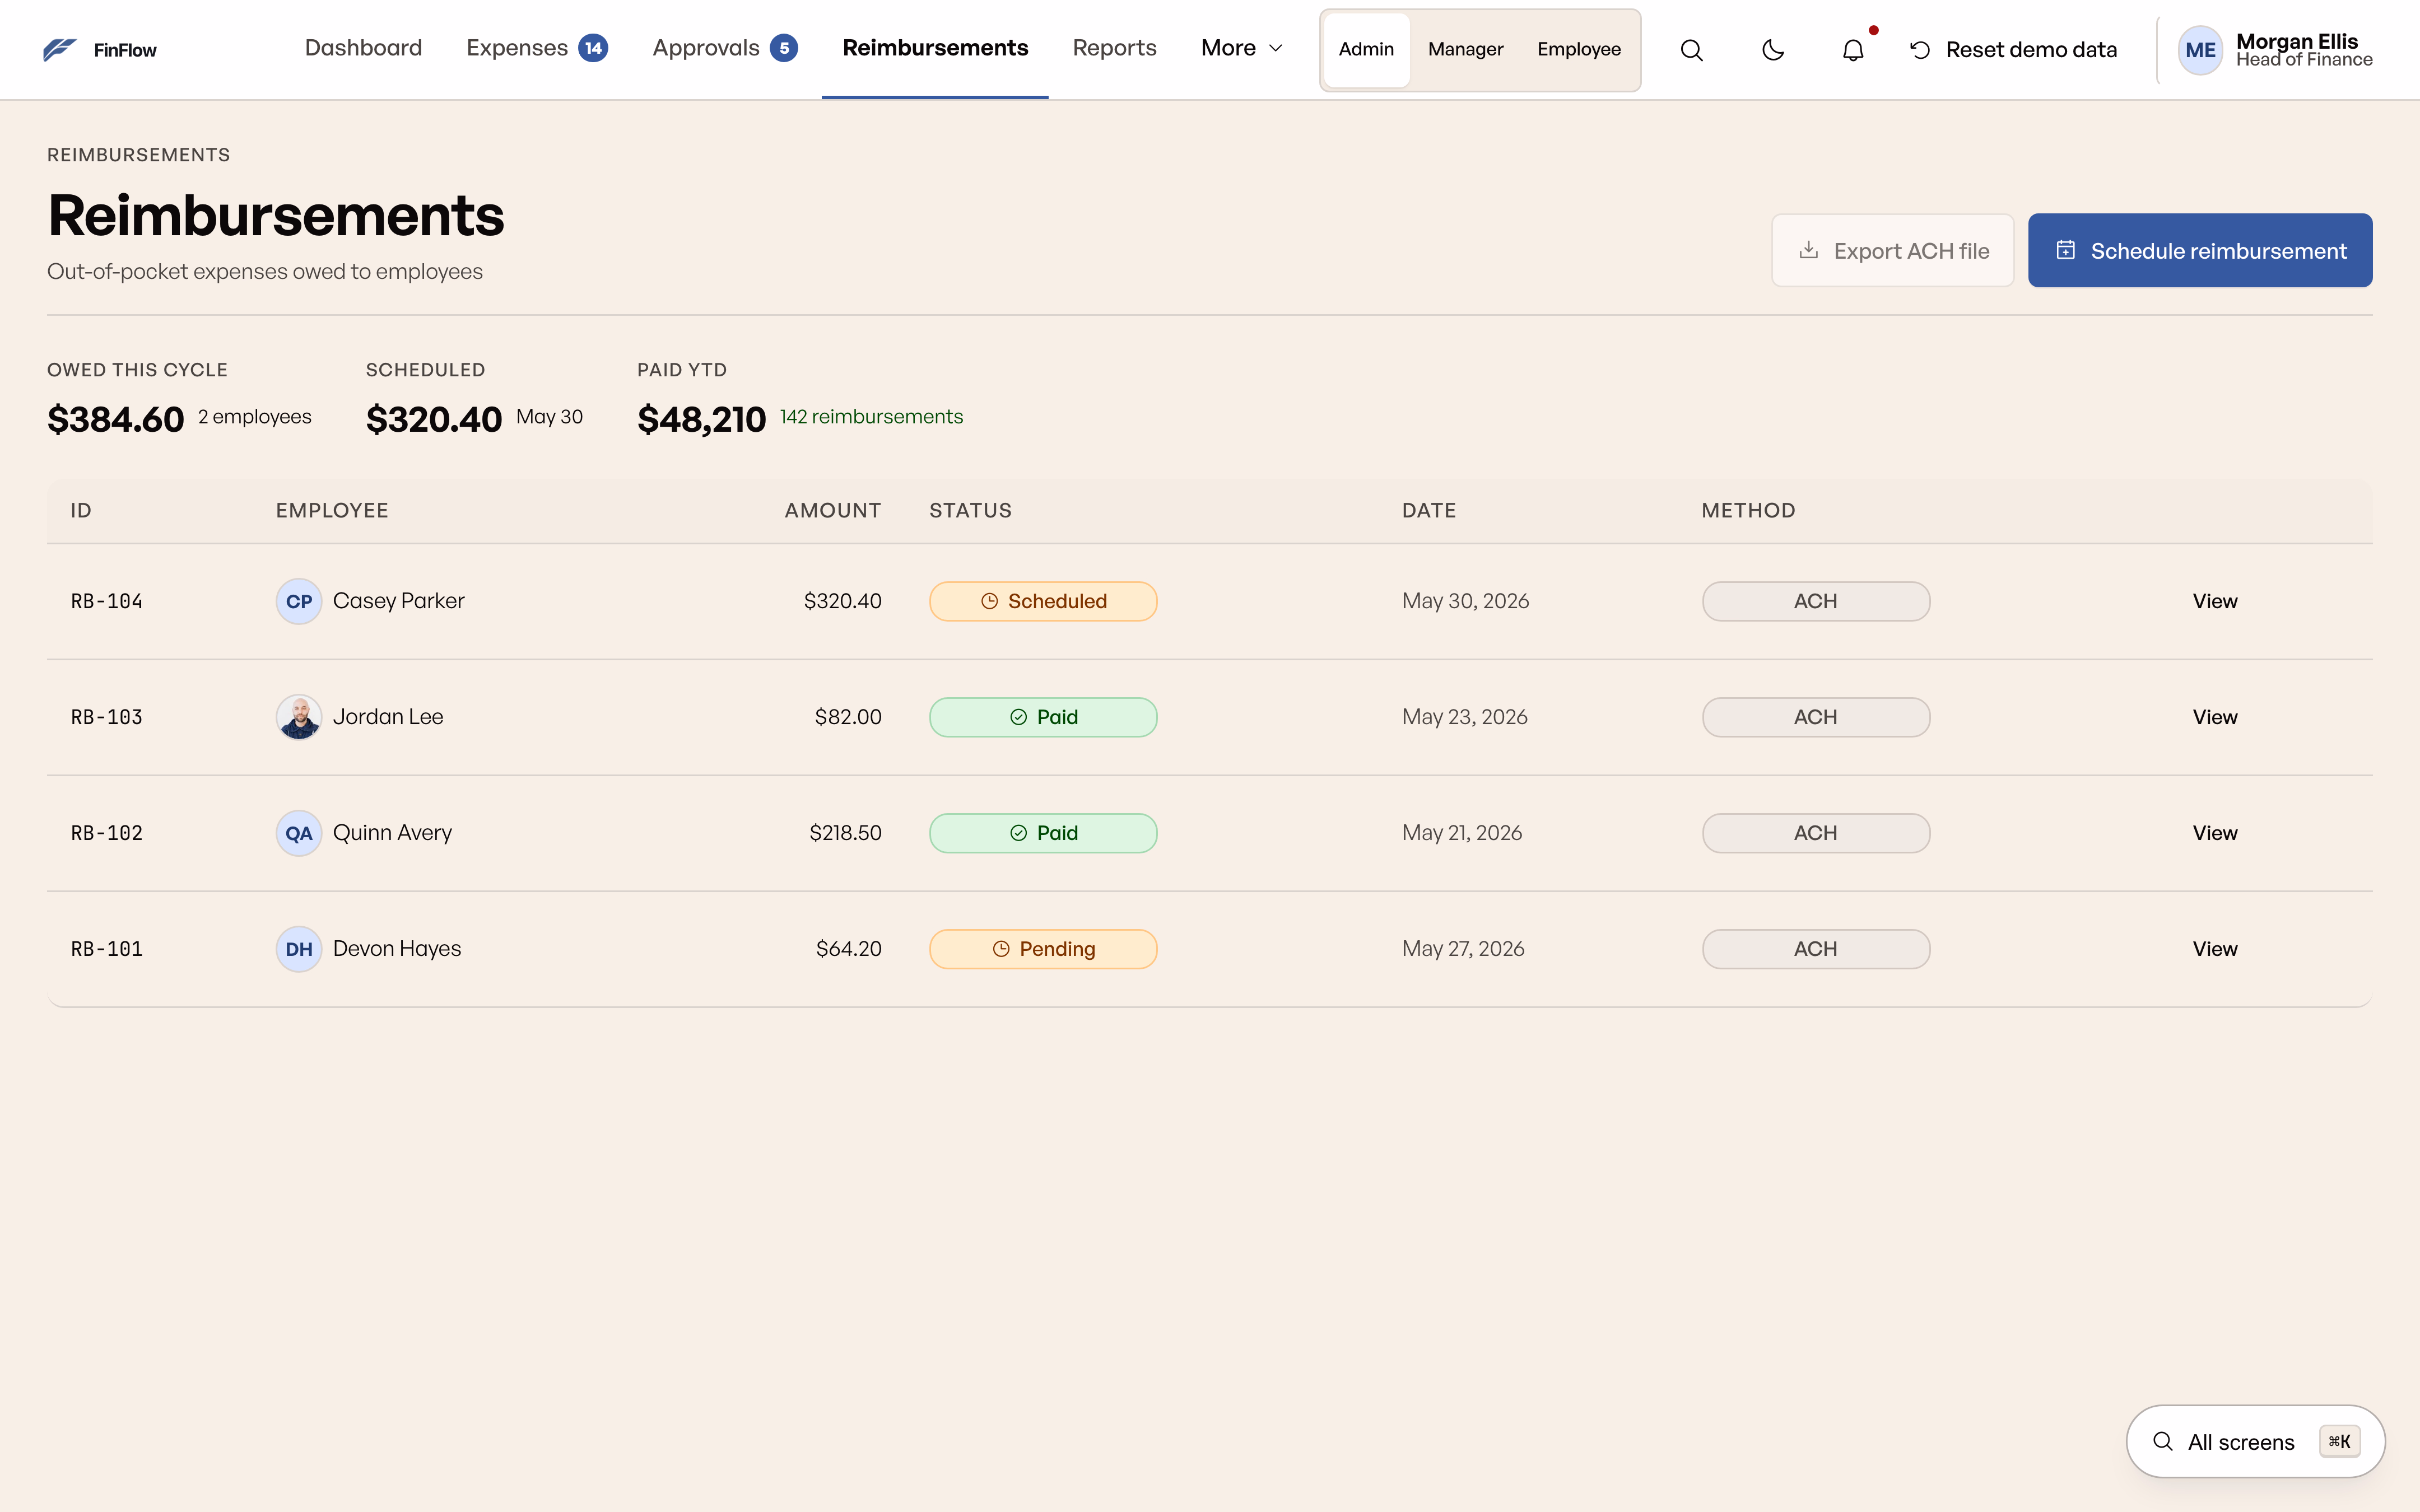Viewport: 2420px width, 1512px height.
Task: Switch role to Employee
Action: point(1579,49)
